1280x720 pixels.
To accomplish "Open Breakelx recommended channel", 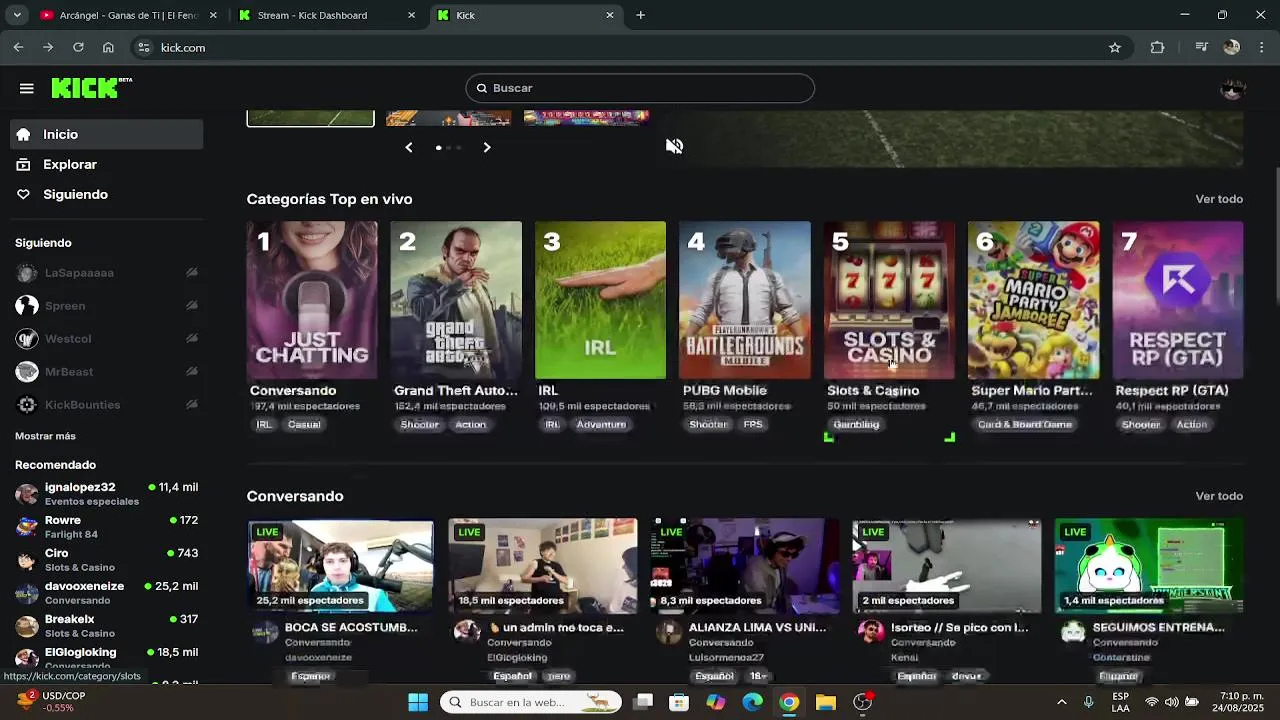I will click(104, 625).
